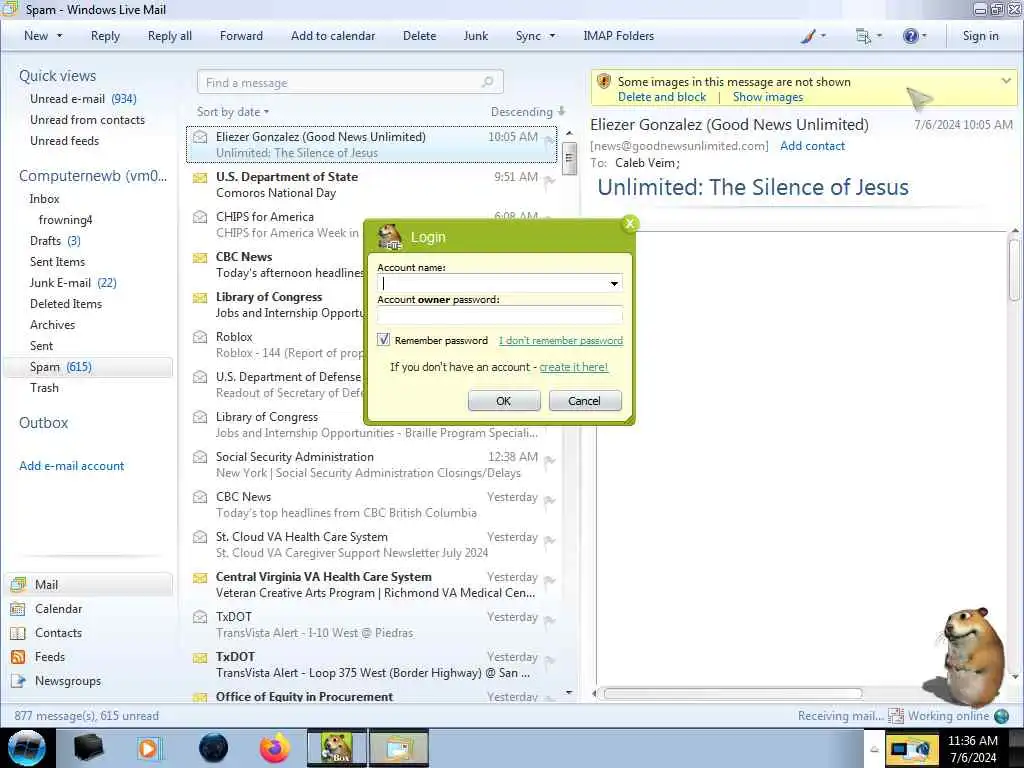This screenshot has width=1024, height=768.
Task: Click the reading pane horizontal scrollbar
Action: pos(732,694)
